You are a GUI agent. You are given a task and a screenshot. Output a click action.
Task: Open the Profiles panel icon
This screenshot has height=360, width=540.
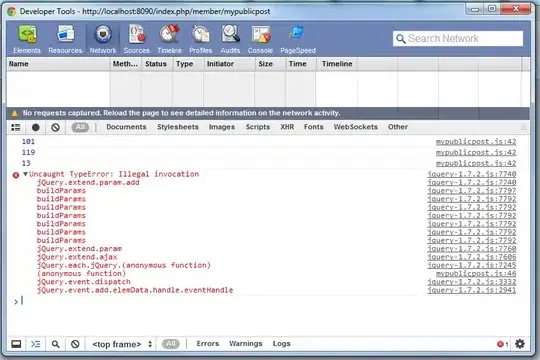(200, 35)
